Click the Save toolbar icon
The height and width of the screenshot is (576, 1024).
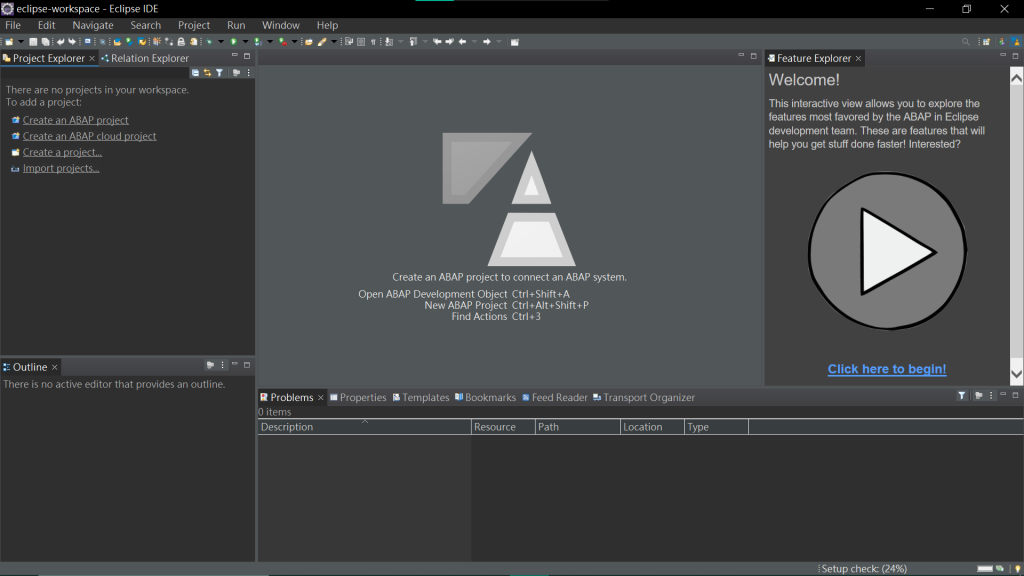[33, 42]
